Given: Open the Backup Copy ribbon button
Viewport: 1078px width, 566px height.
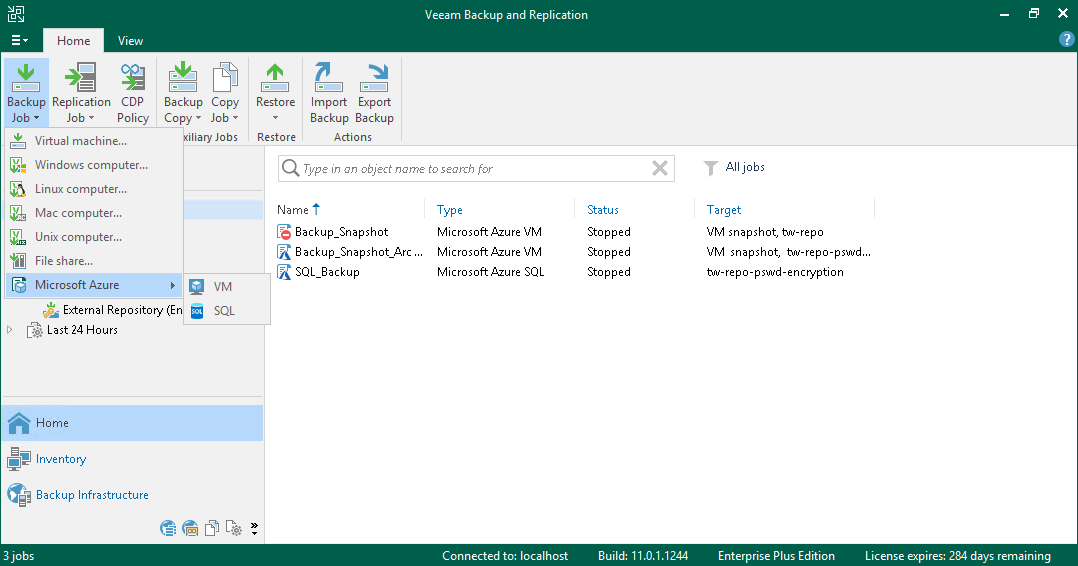Looking at the screenshot, I should pyautogui.click(x=183, y=93).
